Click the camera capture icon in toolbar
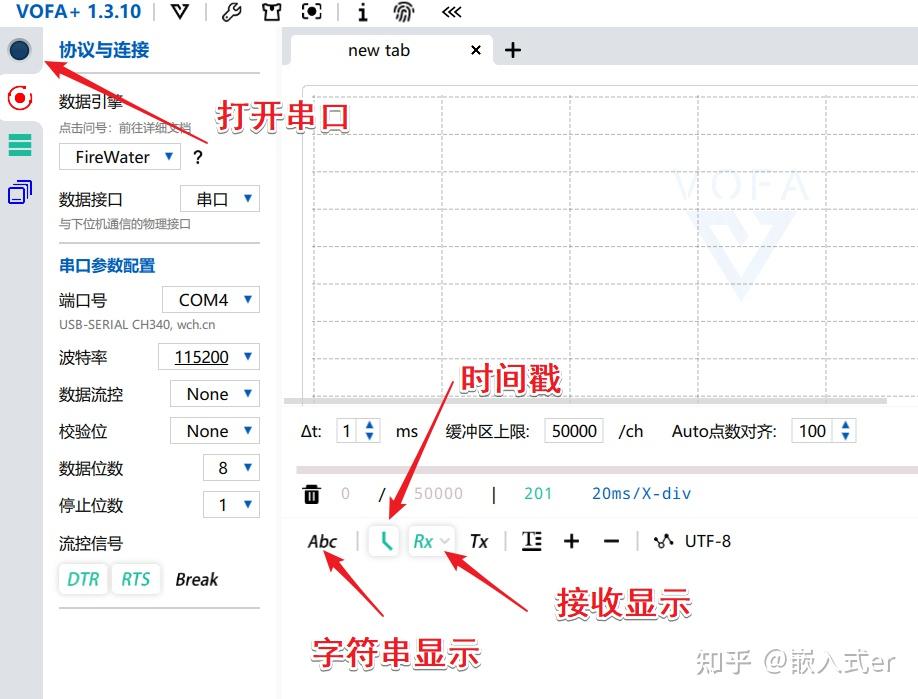This screenshot has height=699, width=918. (311, 13)
